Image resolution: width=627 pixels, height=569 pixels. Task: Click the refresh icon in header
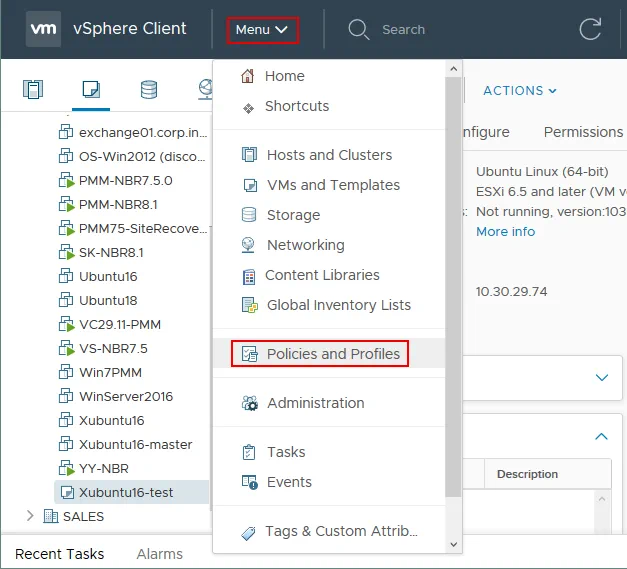click(591, 29)
